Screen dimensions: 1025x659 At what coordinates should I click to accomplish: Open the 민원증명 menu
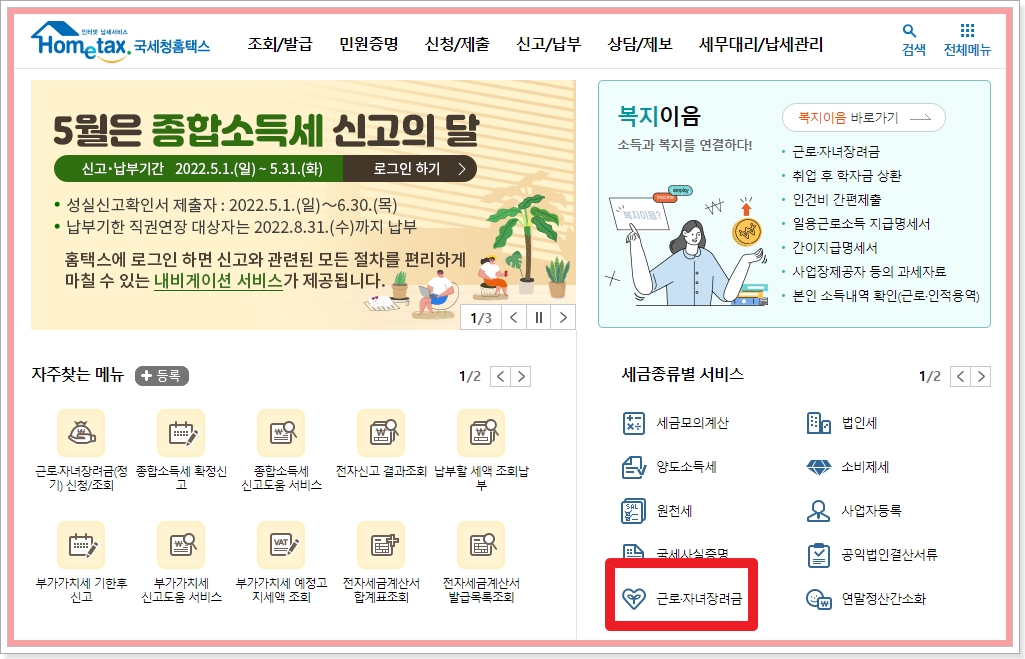click(x=369, y=44)
